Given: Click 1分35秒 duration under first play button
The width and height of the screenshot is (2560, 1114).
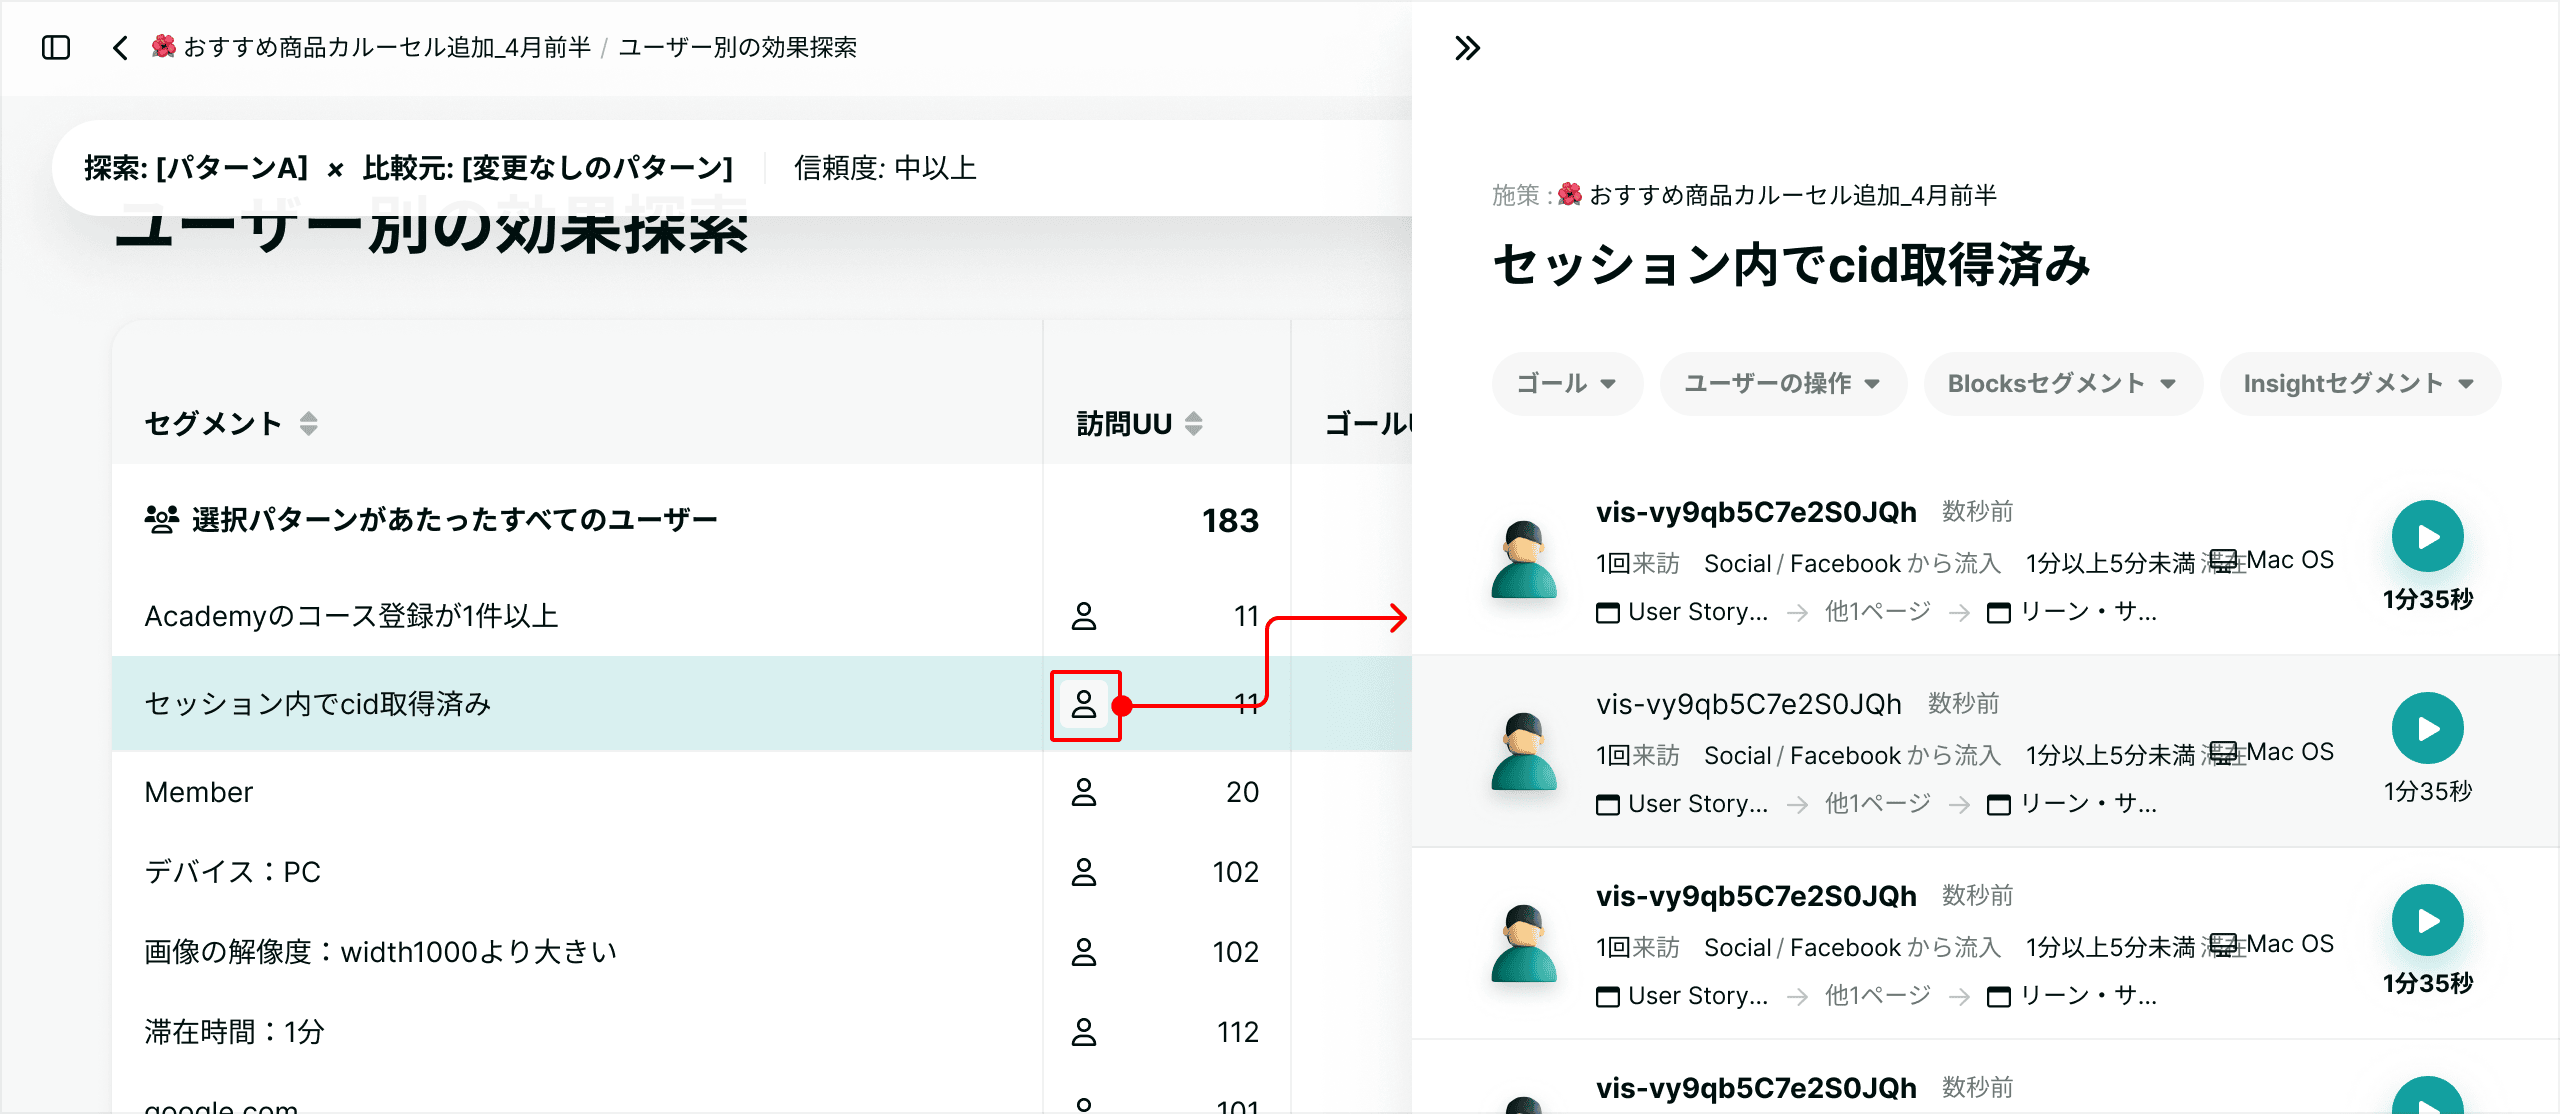Looking at the screenshot, I should 2428,599.
